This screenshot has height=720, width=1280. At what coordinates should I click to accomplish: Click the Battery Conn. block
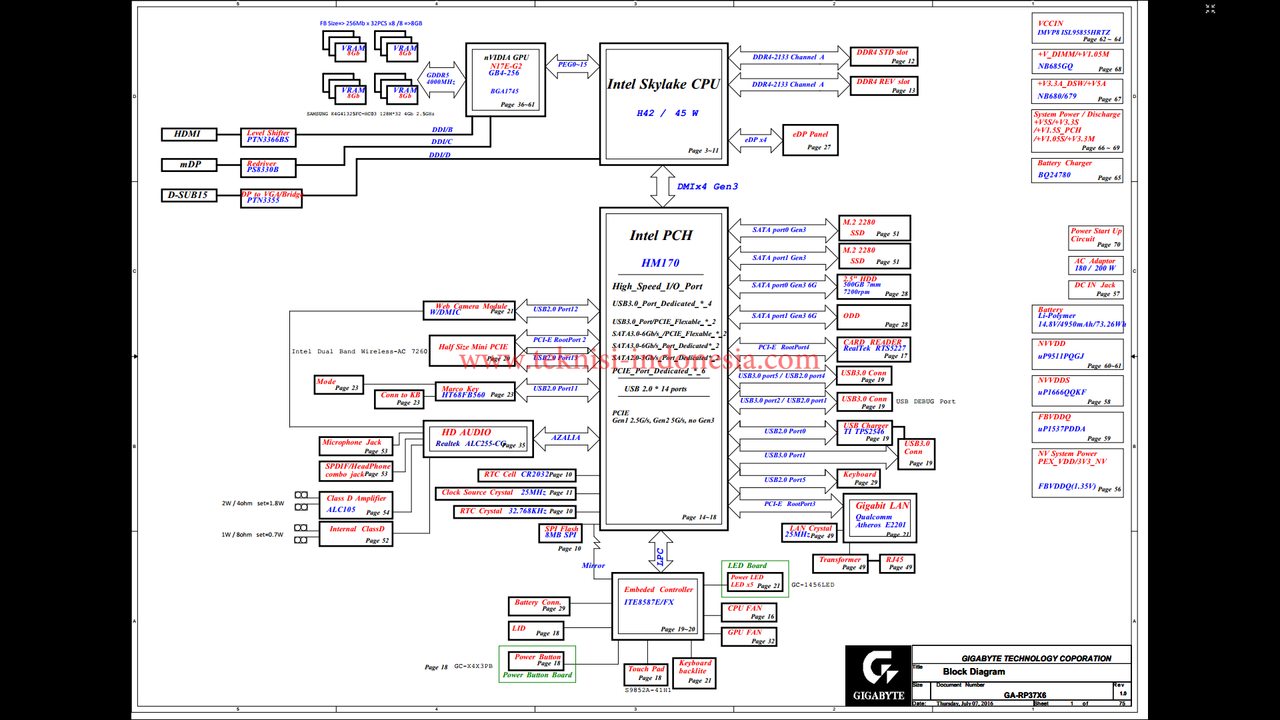(x=540, y=606)
